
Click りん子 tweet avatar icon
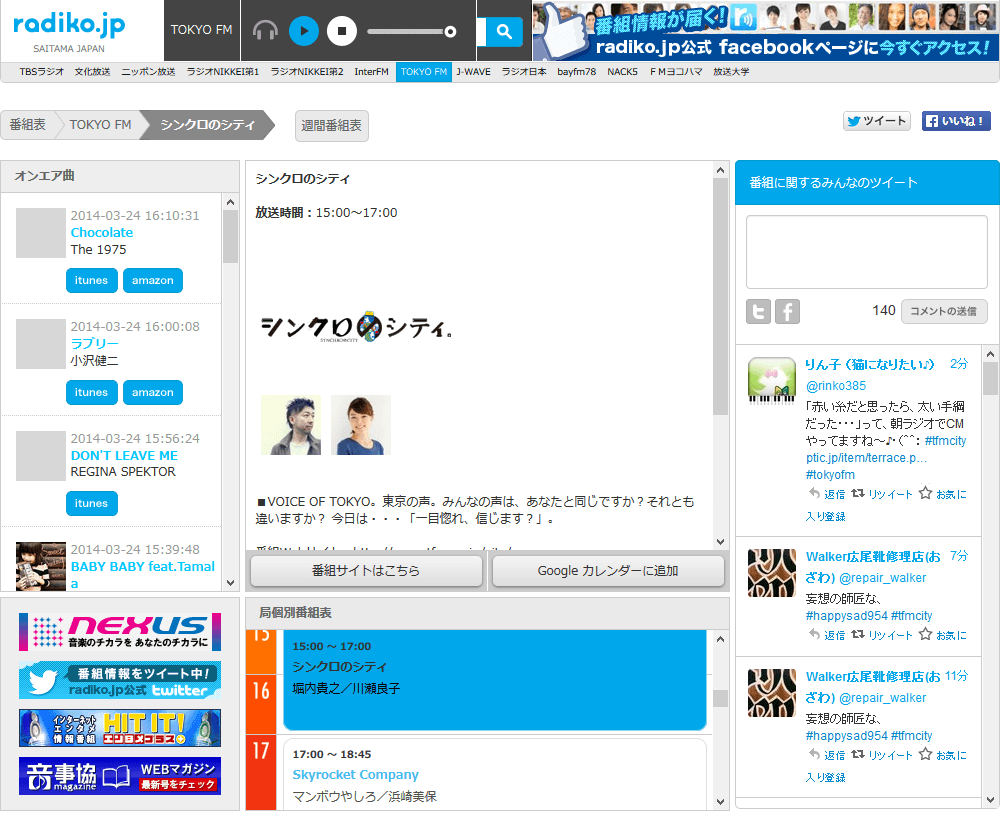[772, 381]
